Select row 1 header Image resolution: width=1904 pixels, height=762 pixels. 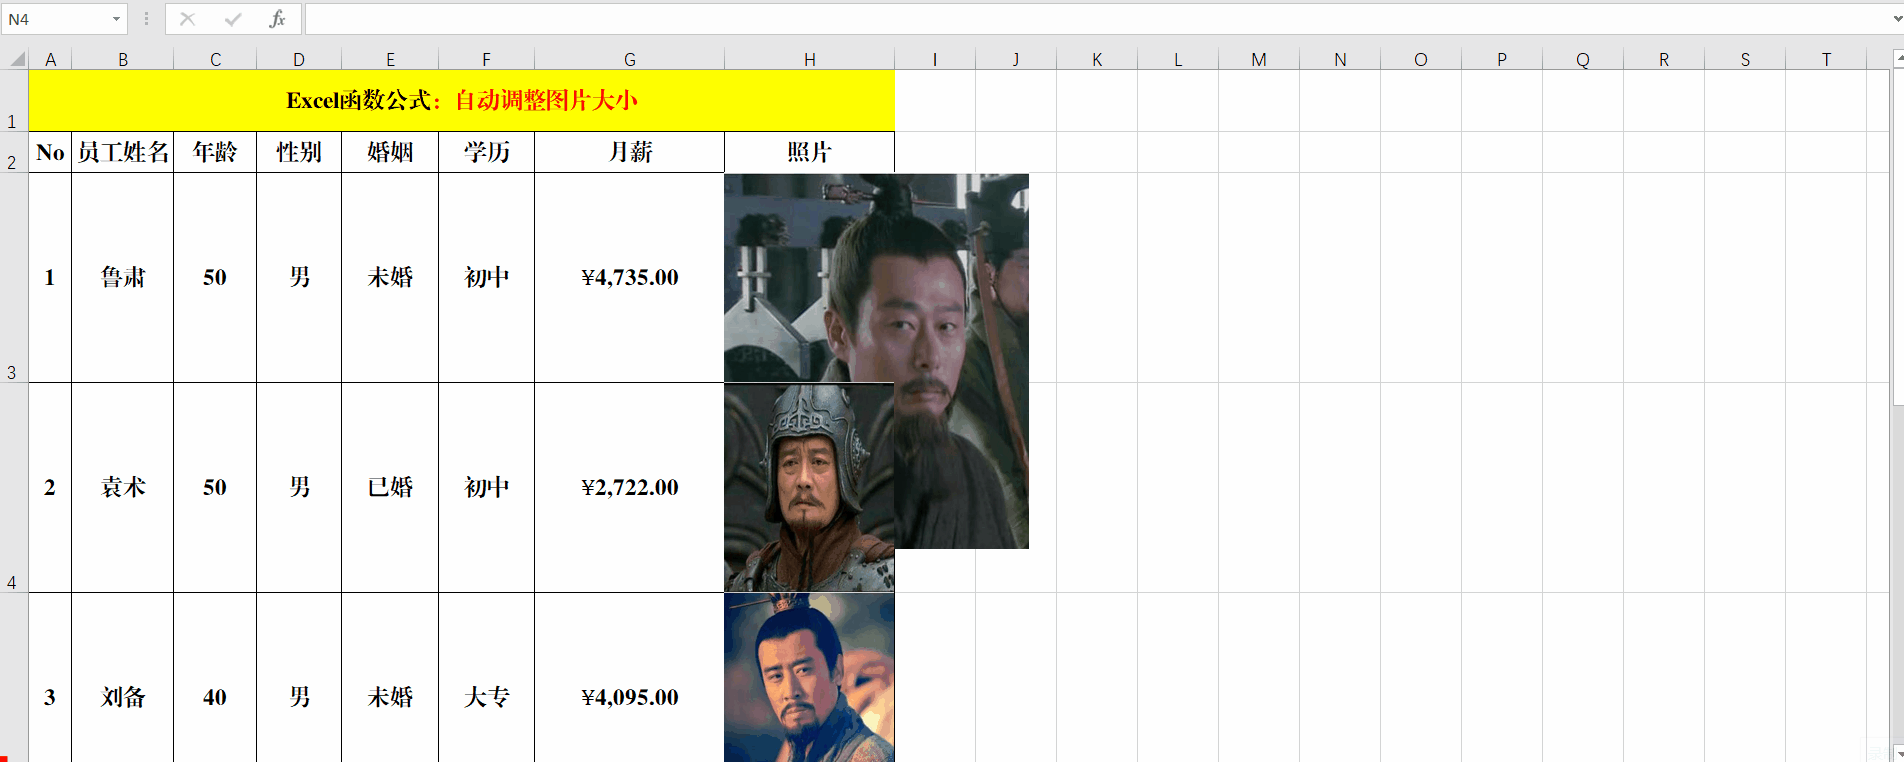pos(14,100)
